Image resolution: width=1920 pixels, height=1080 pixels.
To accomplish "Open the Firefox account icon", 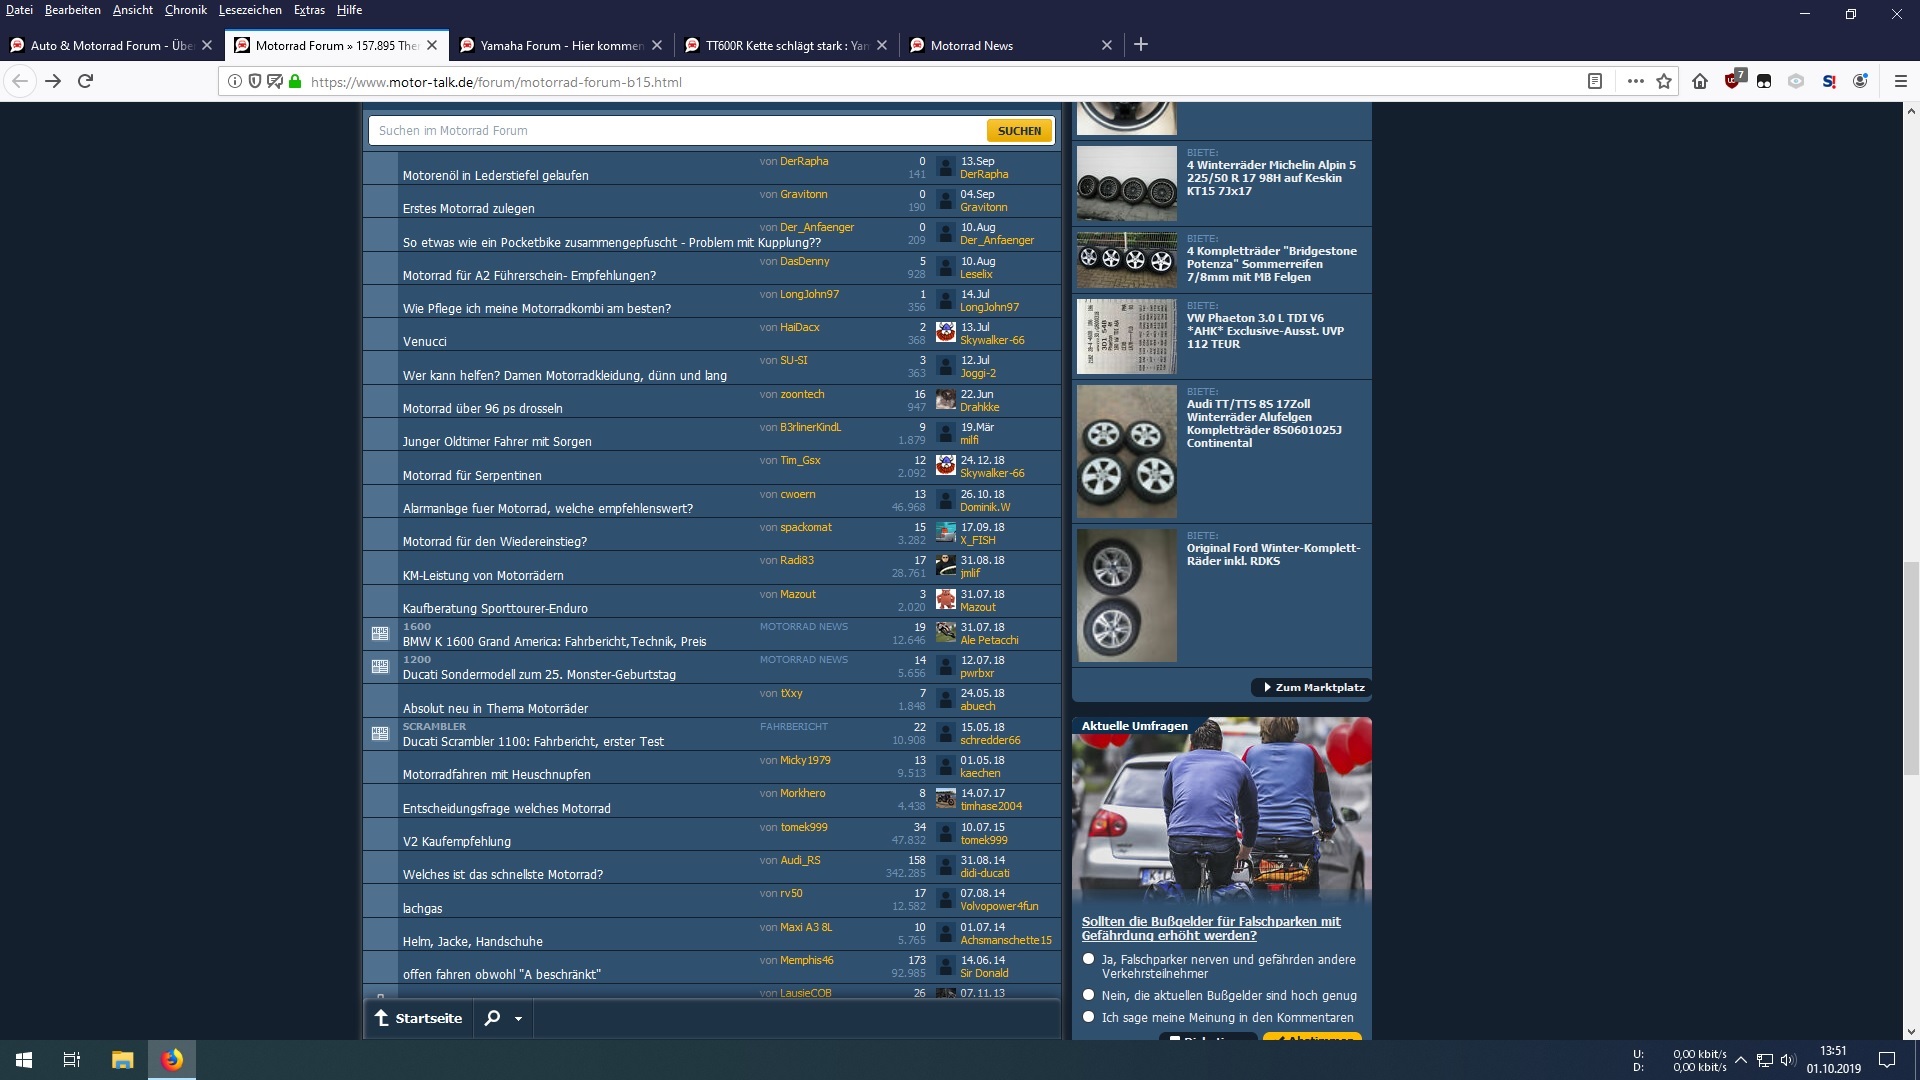I will point(1860,81).
